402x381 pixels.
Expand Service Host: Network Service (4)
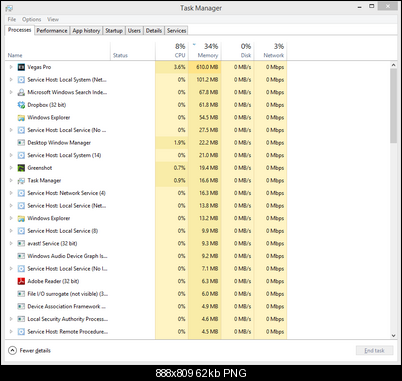pos(11,193)
